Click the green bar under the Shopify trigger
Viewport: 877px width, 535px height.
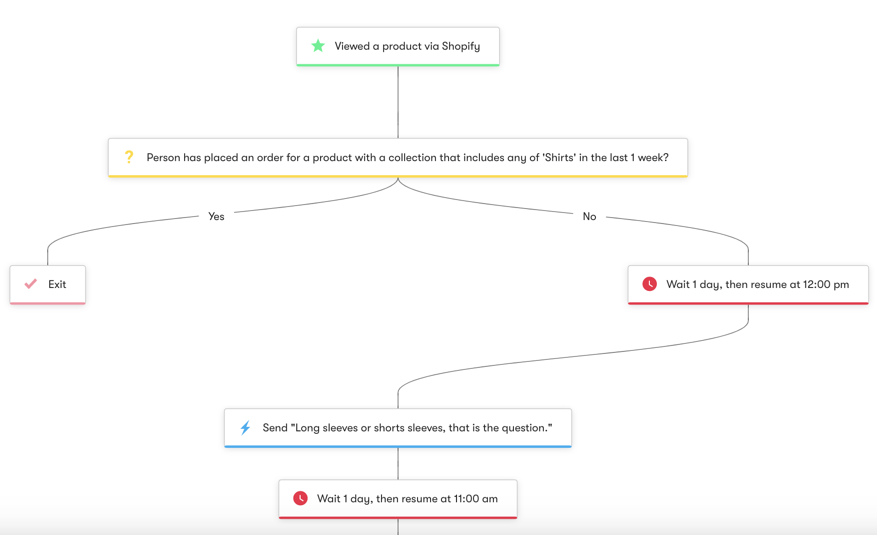398,65
